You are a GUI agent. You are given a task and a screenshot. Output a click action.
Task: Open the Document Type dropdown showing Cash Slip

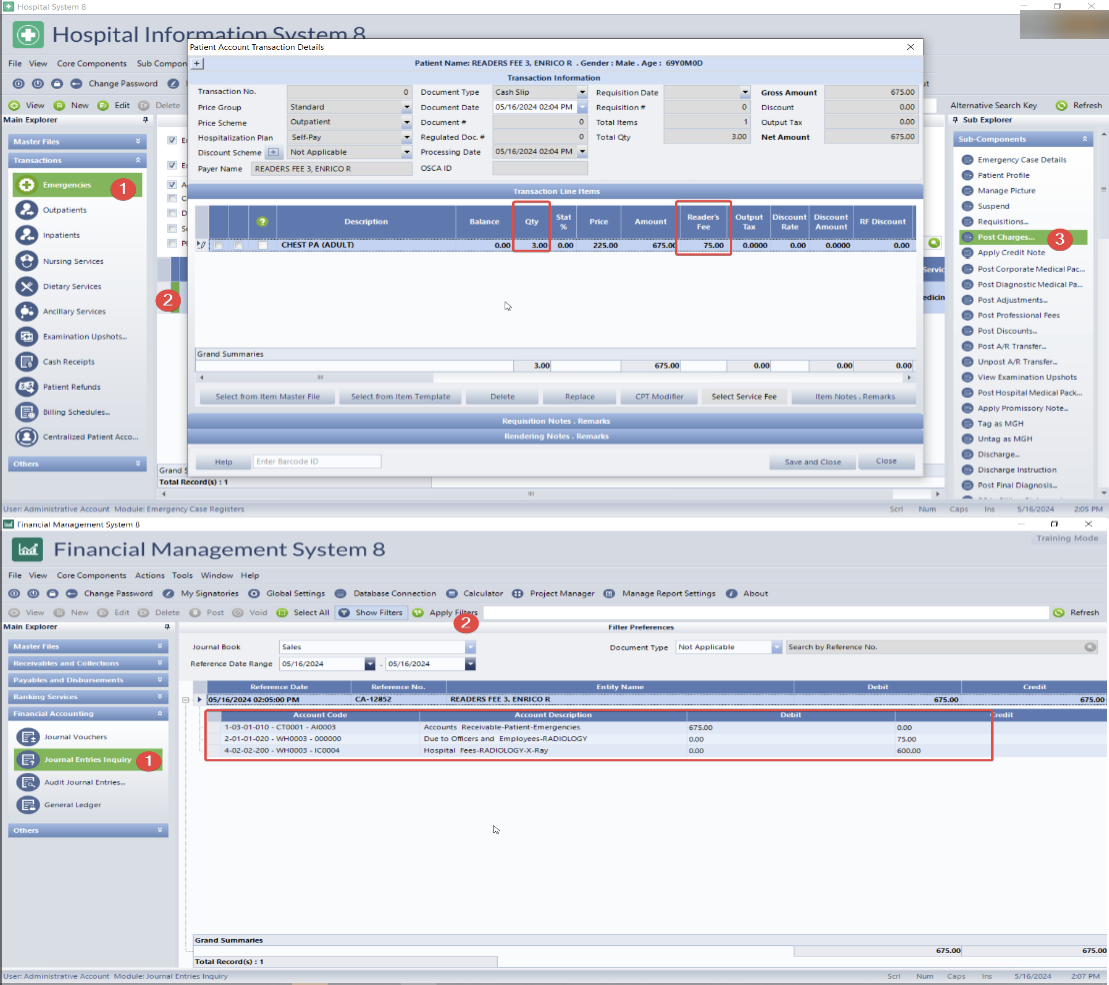(582, 92)
